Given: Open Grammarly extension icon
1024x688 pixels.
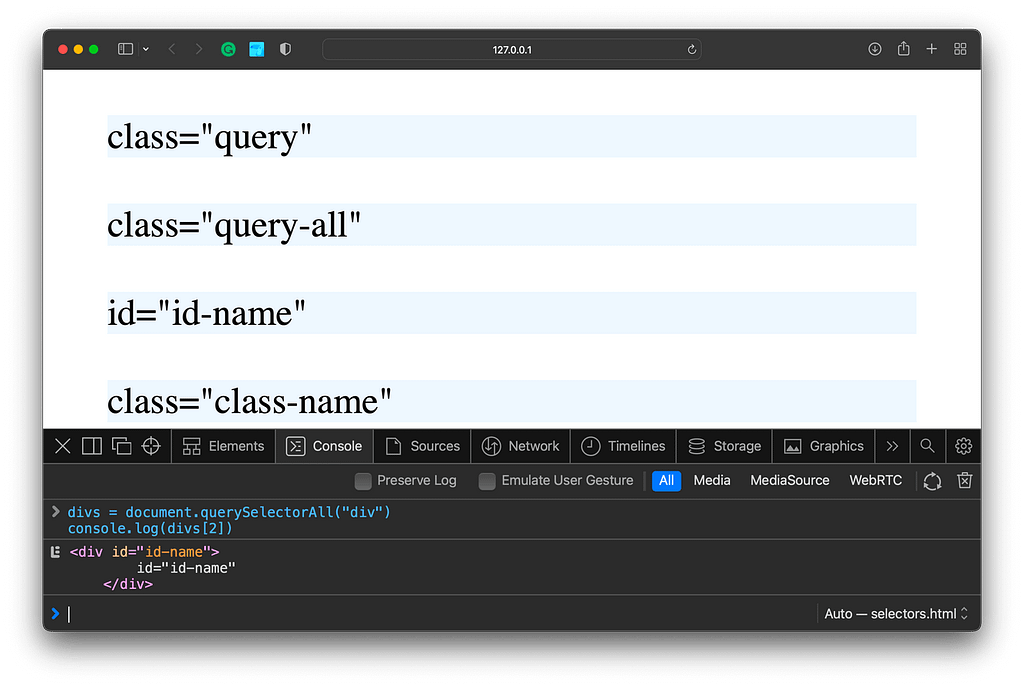Looking at the screenshot, I should (228, 49).
